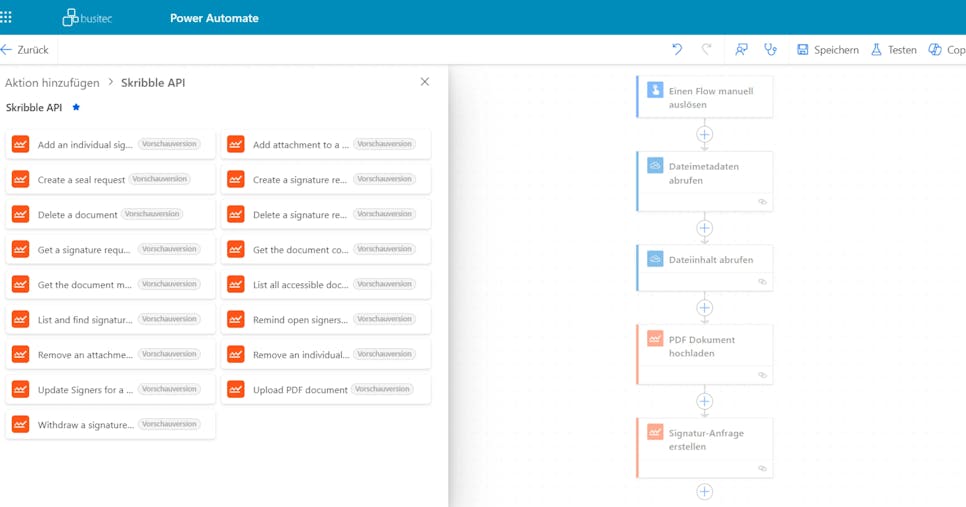Select Add attachment to a signature action
The height and width of the screenshot is (507, 966).
[x=326, y=145]
